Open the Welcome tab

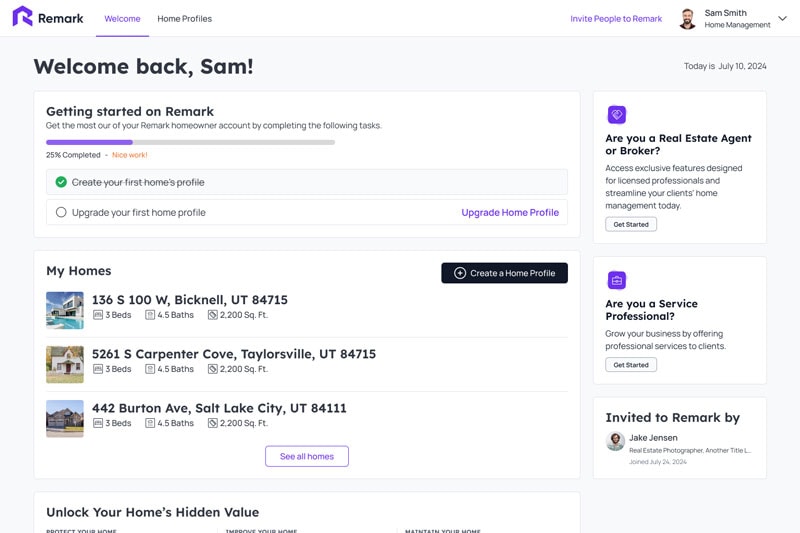click(x=122, y=19)
